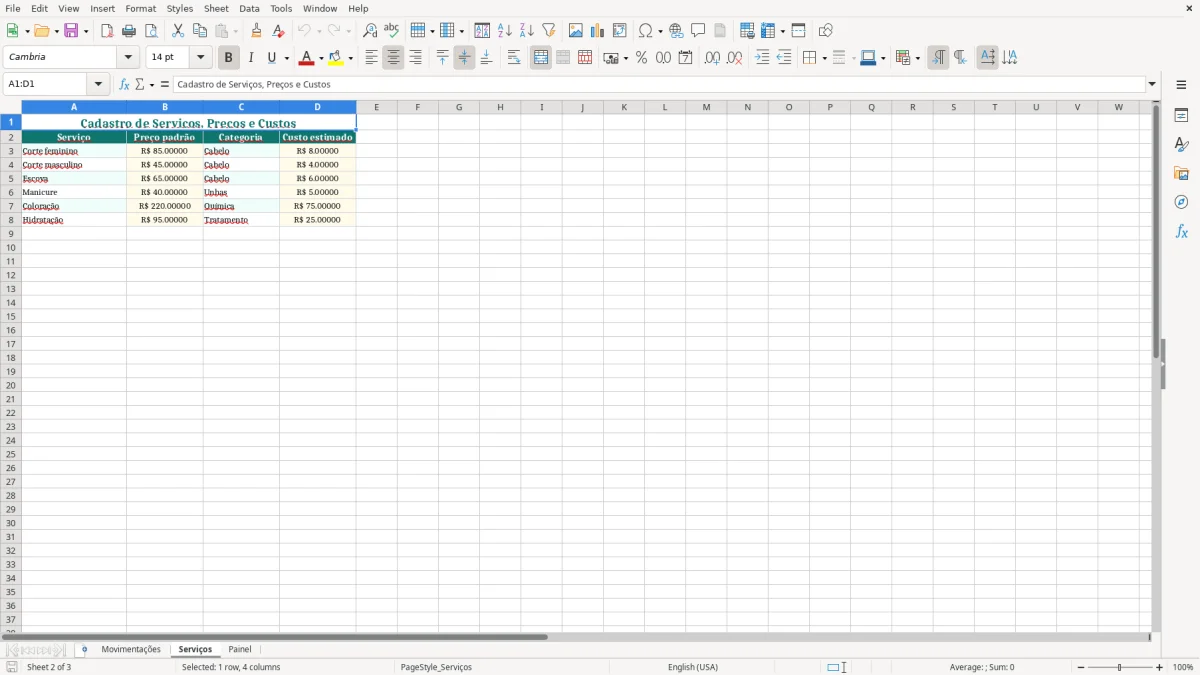Open the Borders dropdown arrow
The width and height of the screenshot is (1200, 675).
coord(823,58)
